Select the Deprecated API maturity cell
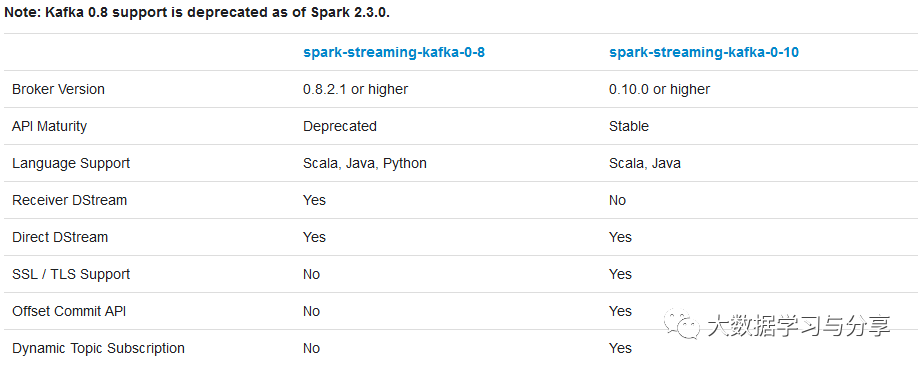 340,126
